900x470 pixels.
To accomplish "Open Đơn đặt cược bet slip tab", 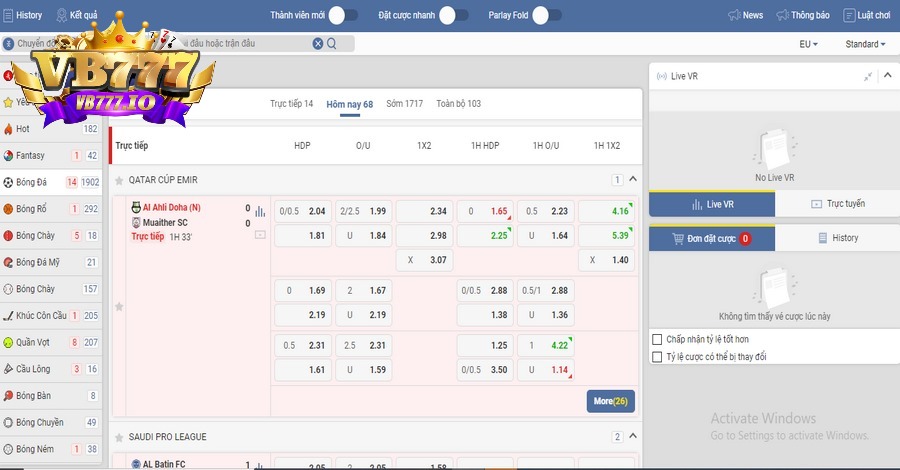I will (712, 239).
